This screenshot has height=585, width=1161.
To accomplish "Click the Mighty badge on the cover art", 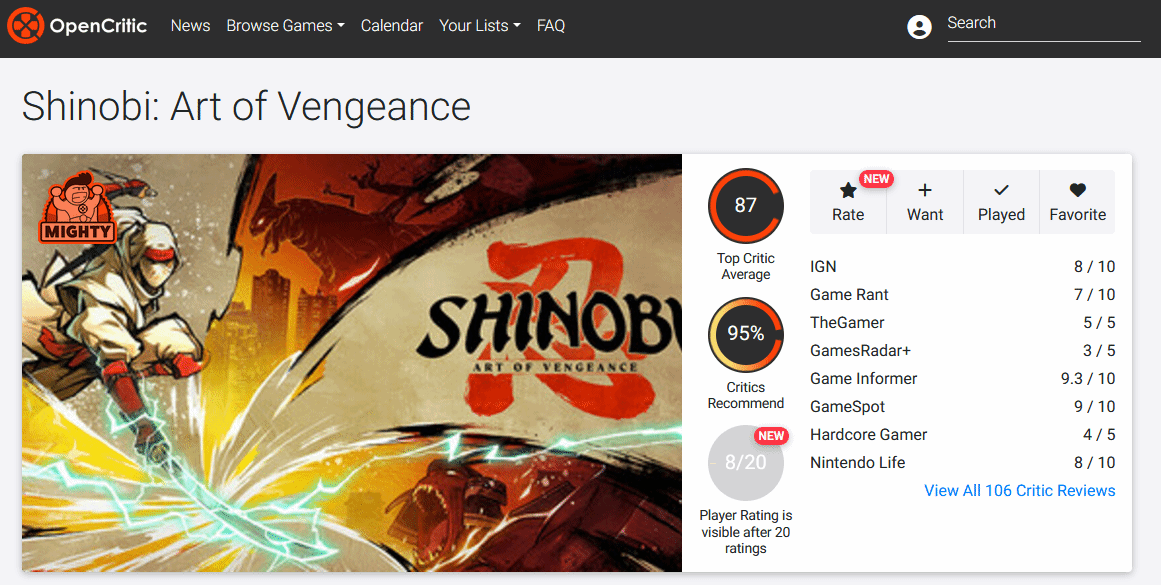I will pyautogui.click(x=77, y=207).
